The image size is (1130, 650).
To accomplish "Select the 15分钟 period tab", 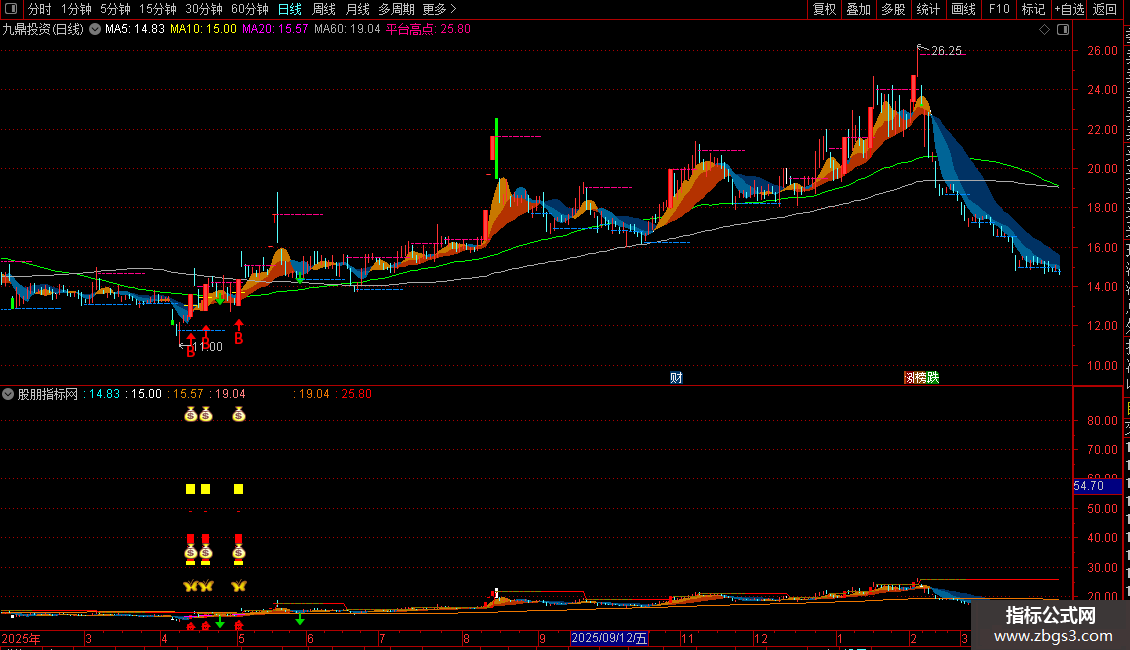I will point(158,9).
